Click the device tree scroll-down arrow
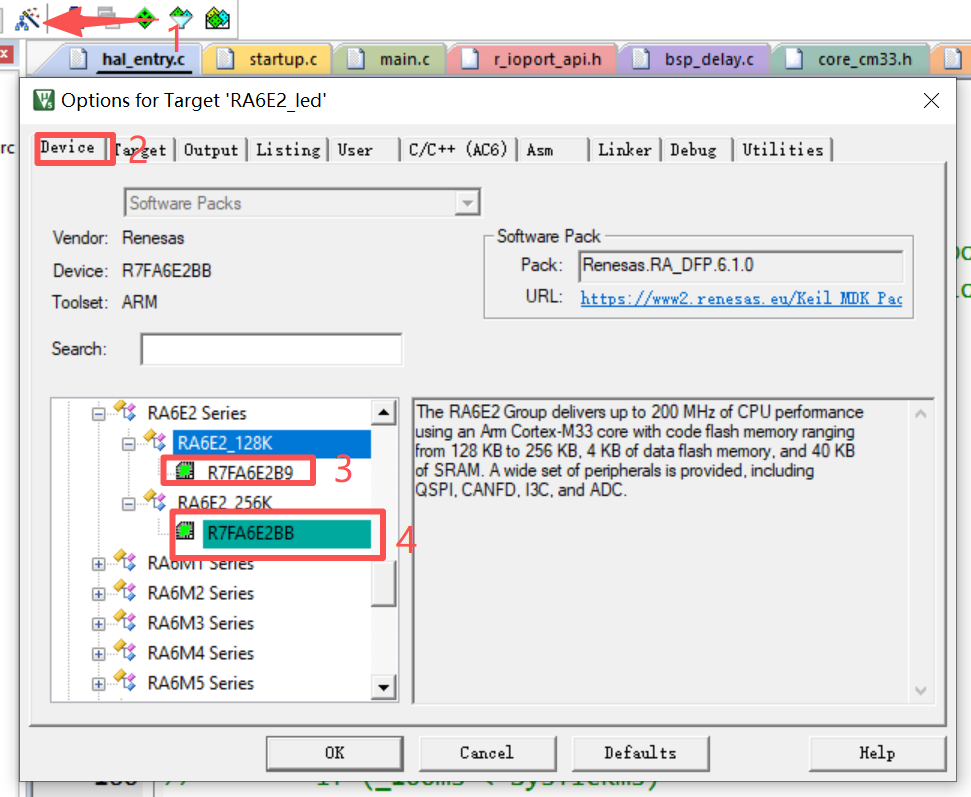 tap(384, 687)
